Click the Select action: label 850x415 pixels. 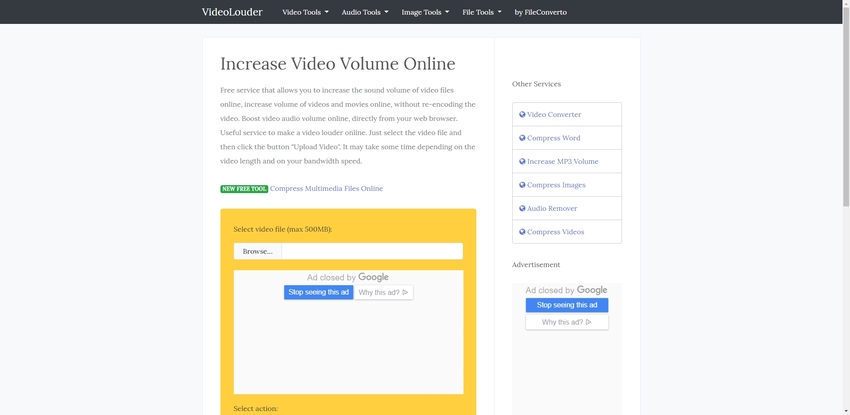255,408
